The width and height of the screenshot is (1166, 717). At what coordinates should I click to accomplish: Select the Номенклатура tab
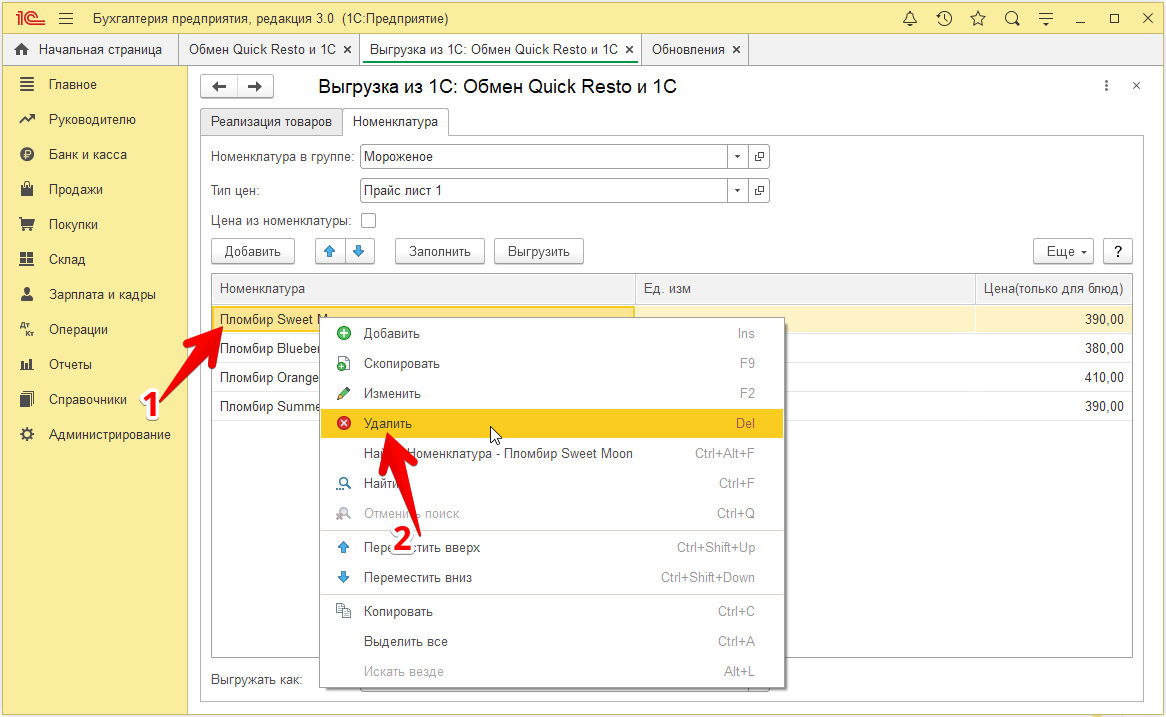(x=395, y=121)
